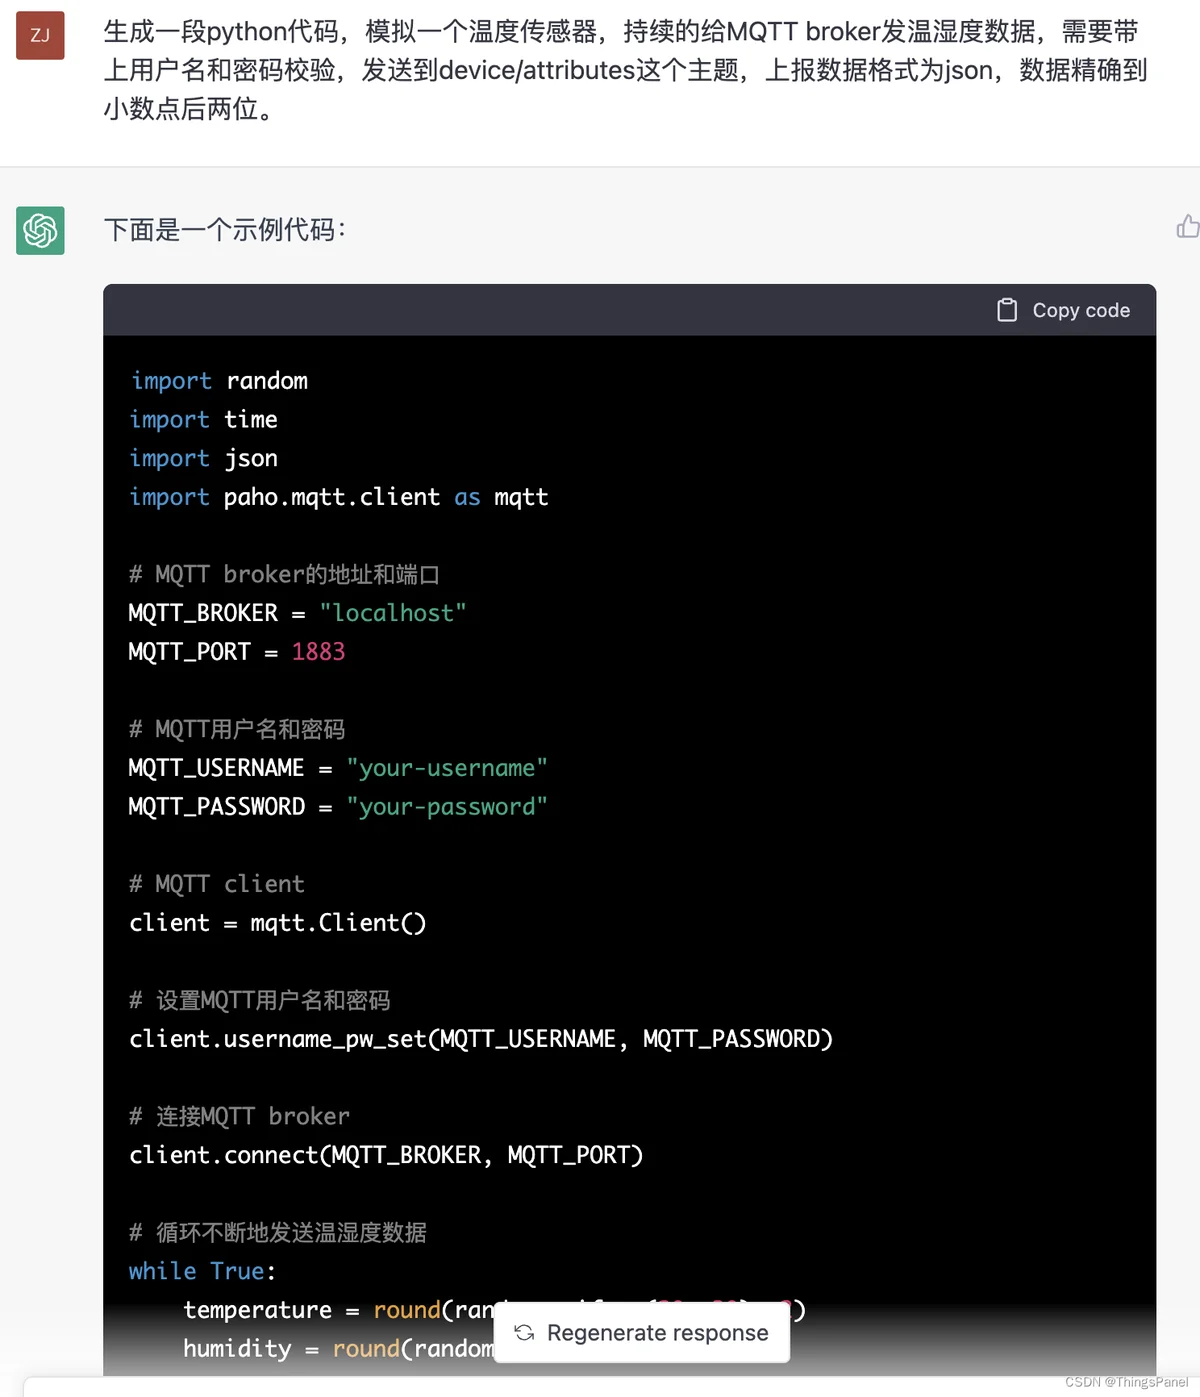1200x1397 pixels.
Task: Click the ZJ user avatar
Action: [x=40, y=35]
